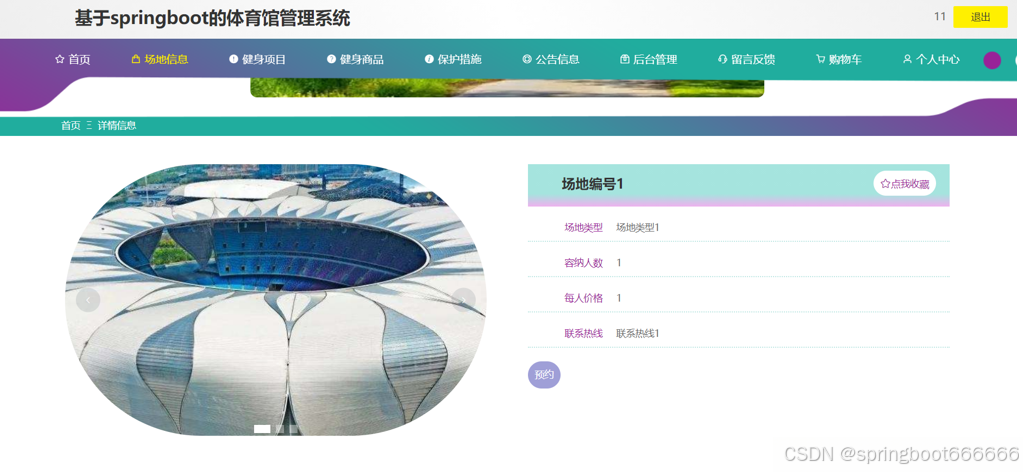Click the shopping cart icon beside 购物车
1023x472 pixels.
click(820, 59)
